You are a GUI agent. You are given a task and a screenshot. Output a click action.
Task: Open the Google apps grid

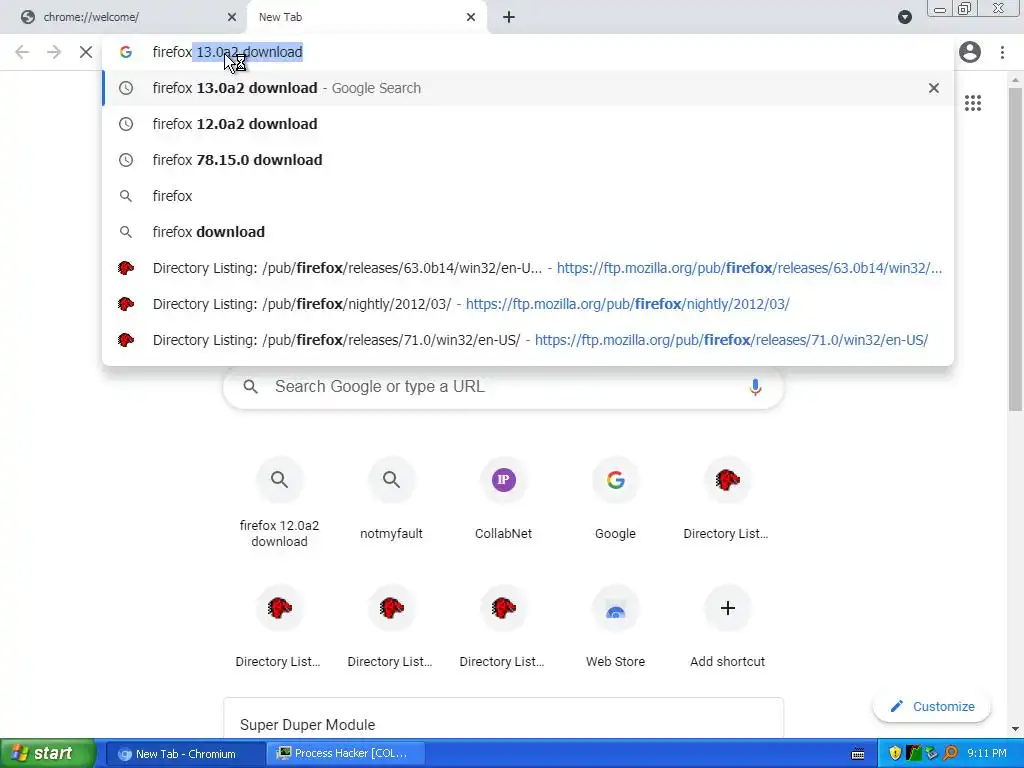click(x=973, y=103)
